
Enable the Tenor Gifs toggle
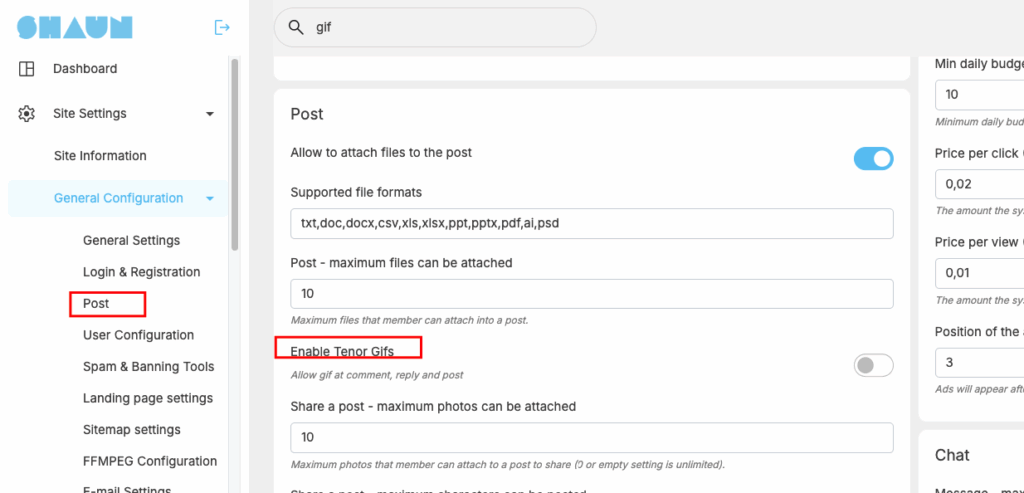(873, 366)
